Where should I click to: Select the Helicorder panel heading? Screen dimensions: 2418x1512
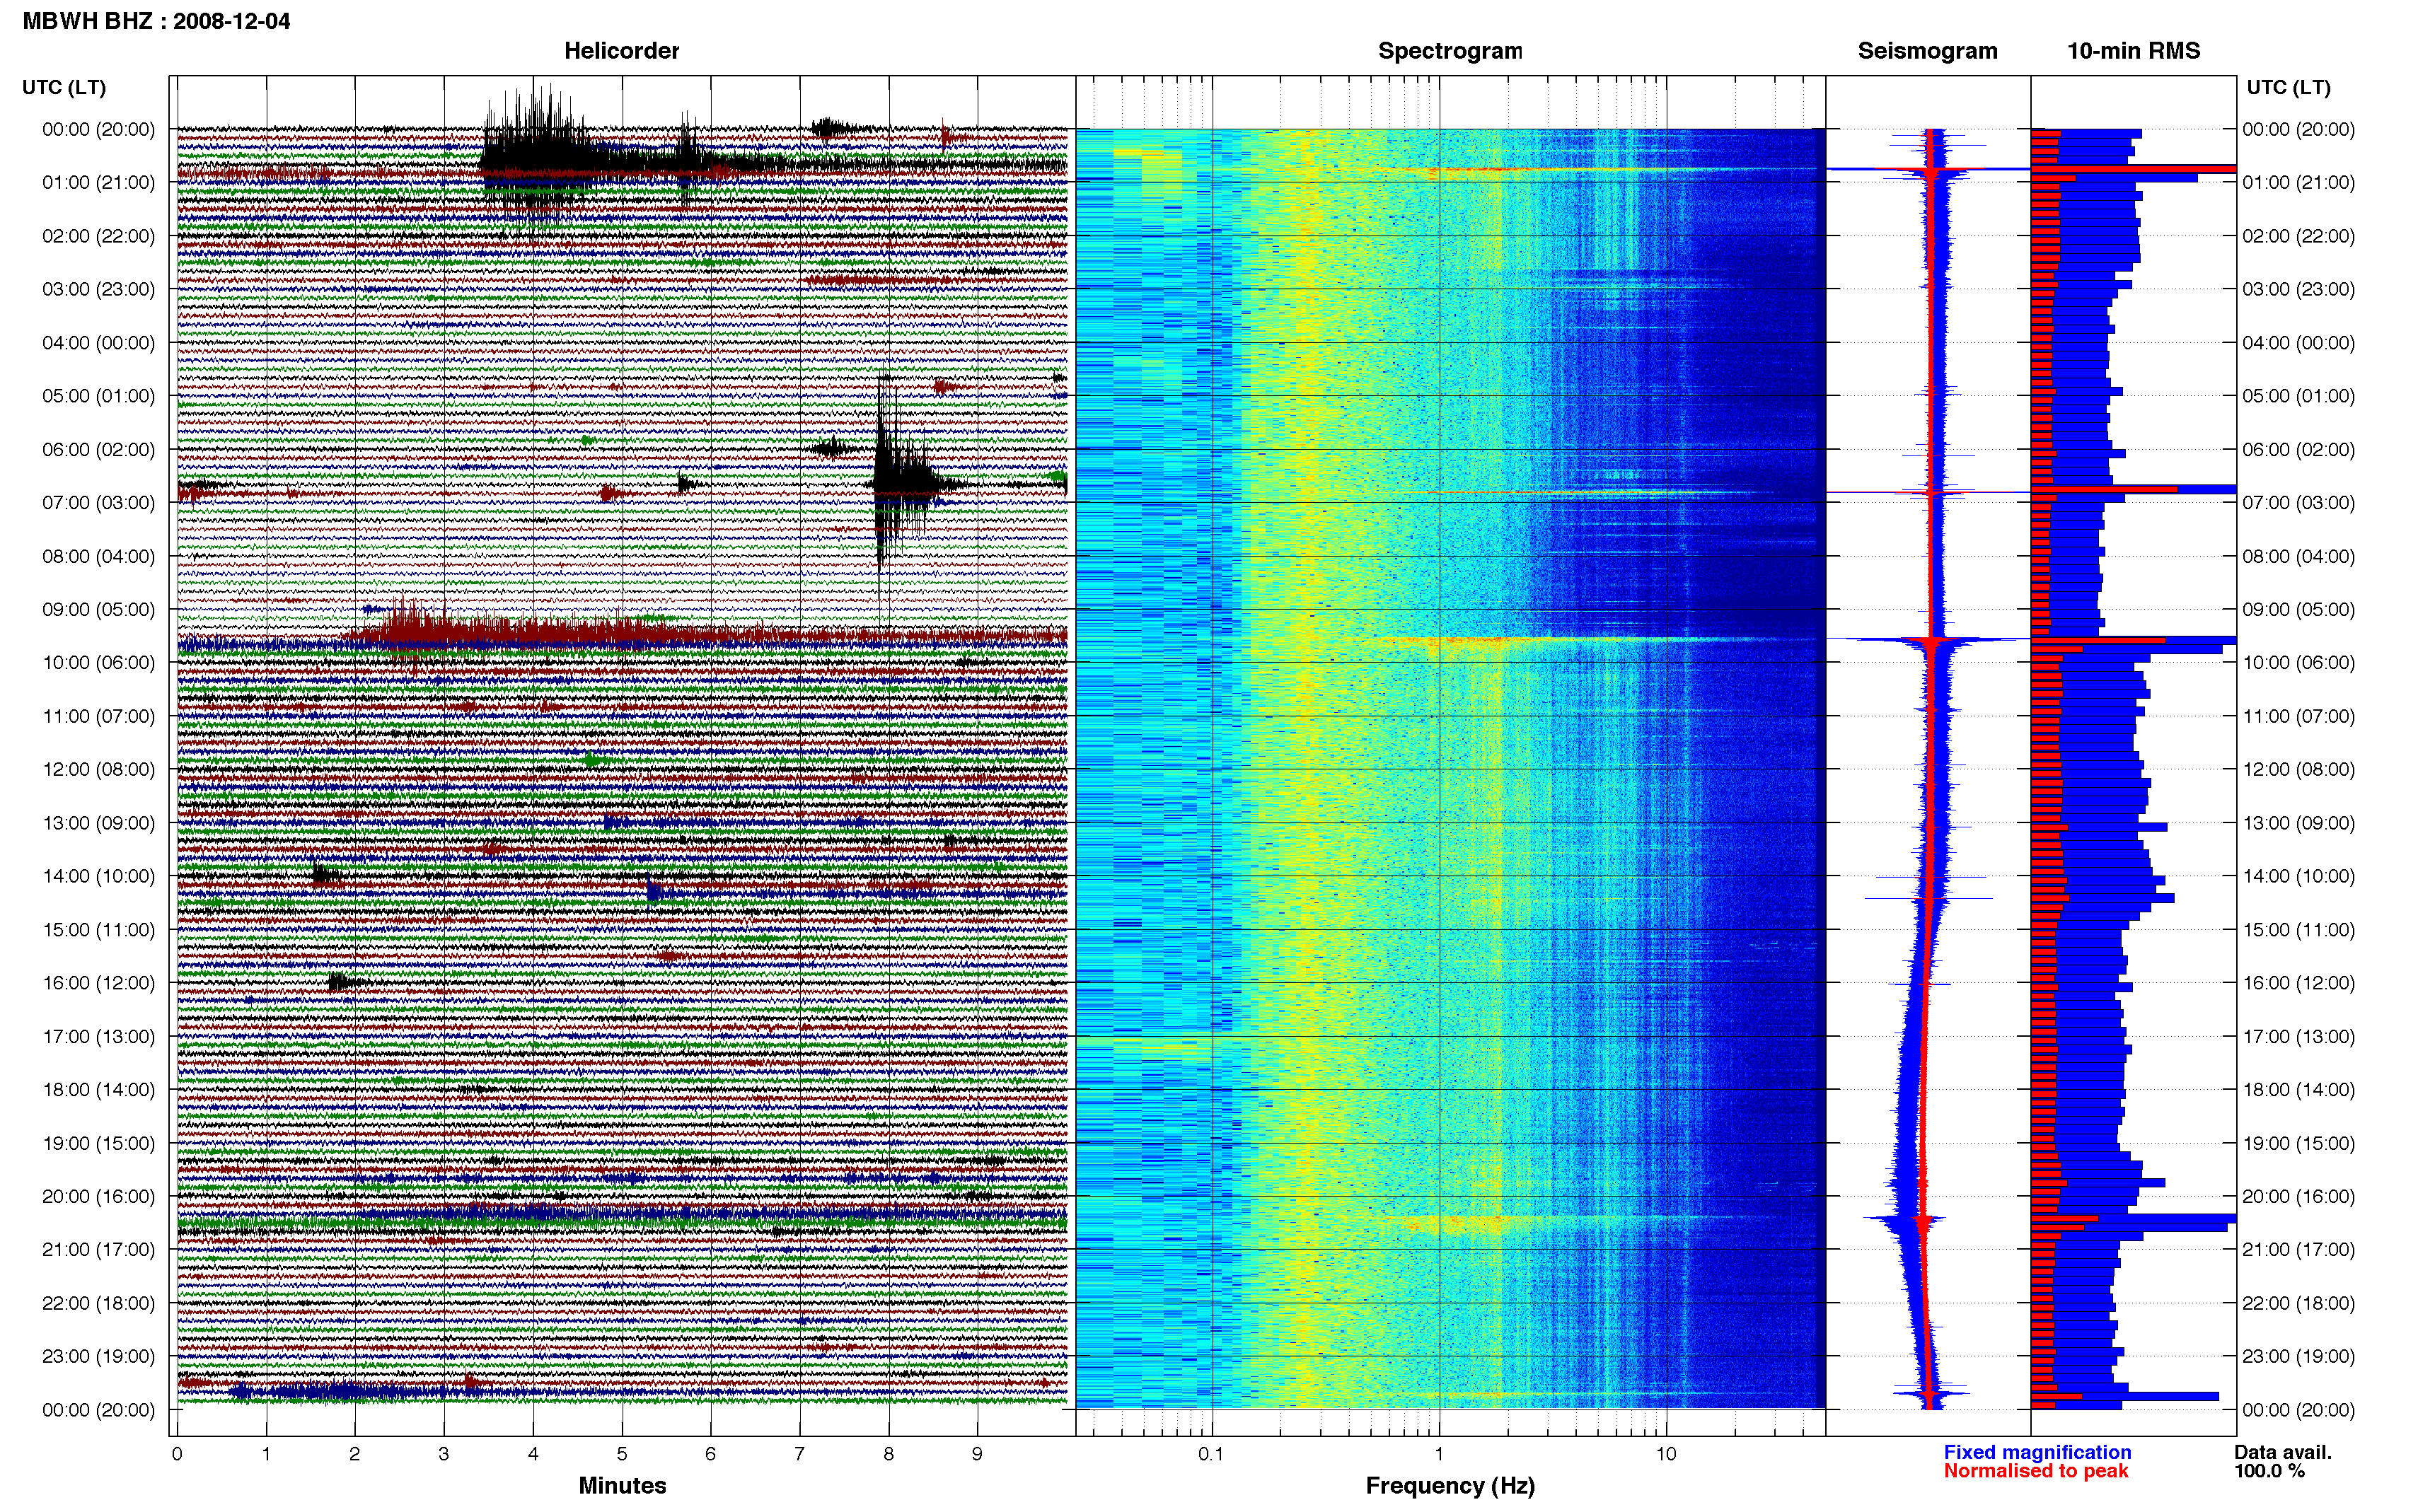click(x=621, y=51)
